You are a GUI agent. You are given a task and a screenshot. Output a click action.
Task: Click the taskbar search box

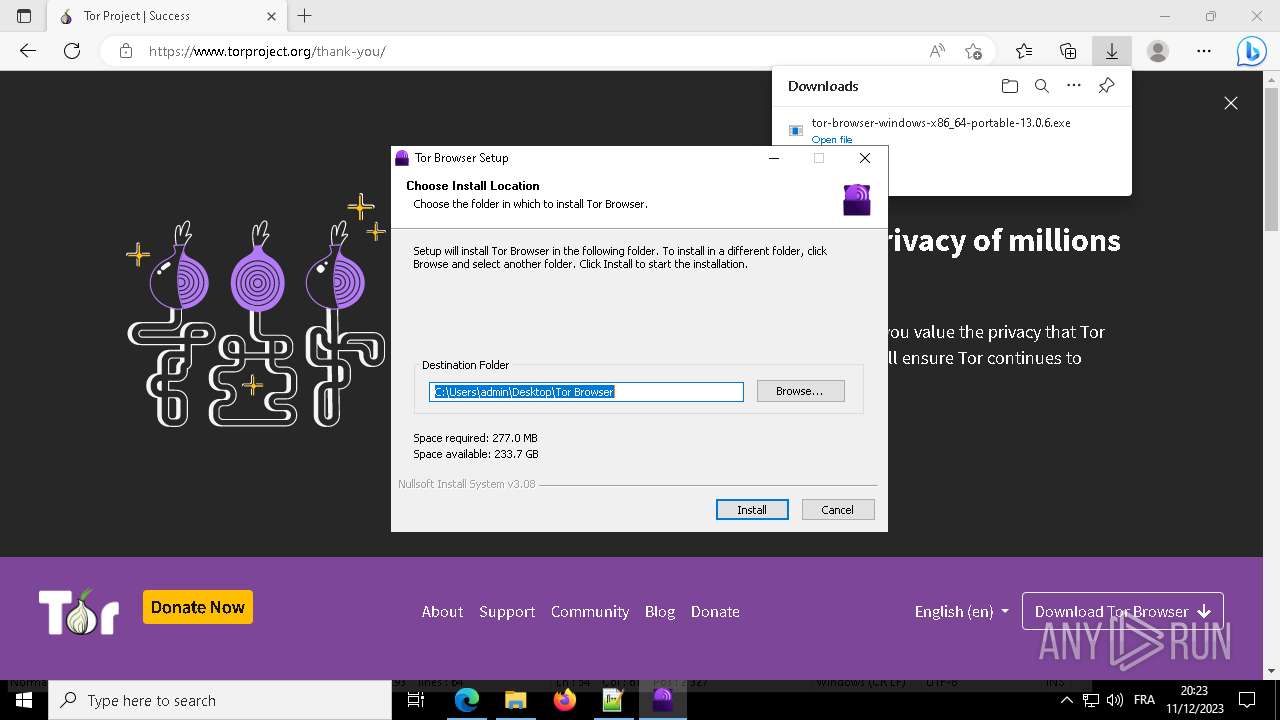coord(220,700)
